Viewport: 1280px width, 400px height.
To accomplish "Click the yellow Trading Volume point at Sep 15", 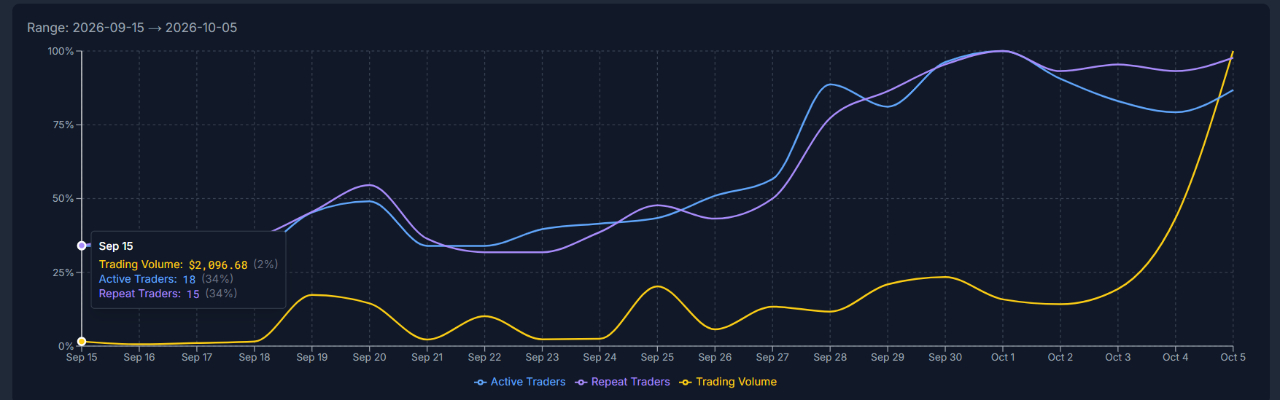I will click(x=82, y=342).
